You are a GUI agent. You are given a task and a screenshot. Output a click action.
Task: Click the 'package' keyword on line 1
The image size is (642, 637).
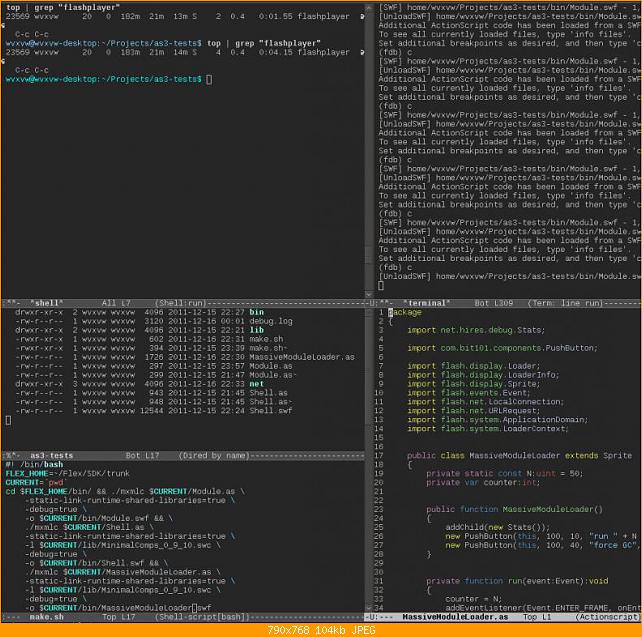405,312
